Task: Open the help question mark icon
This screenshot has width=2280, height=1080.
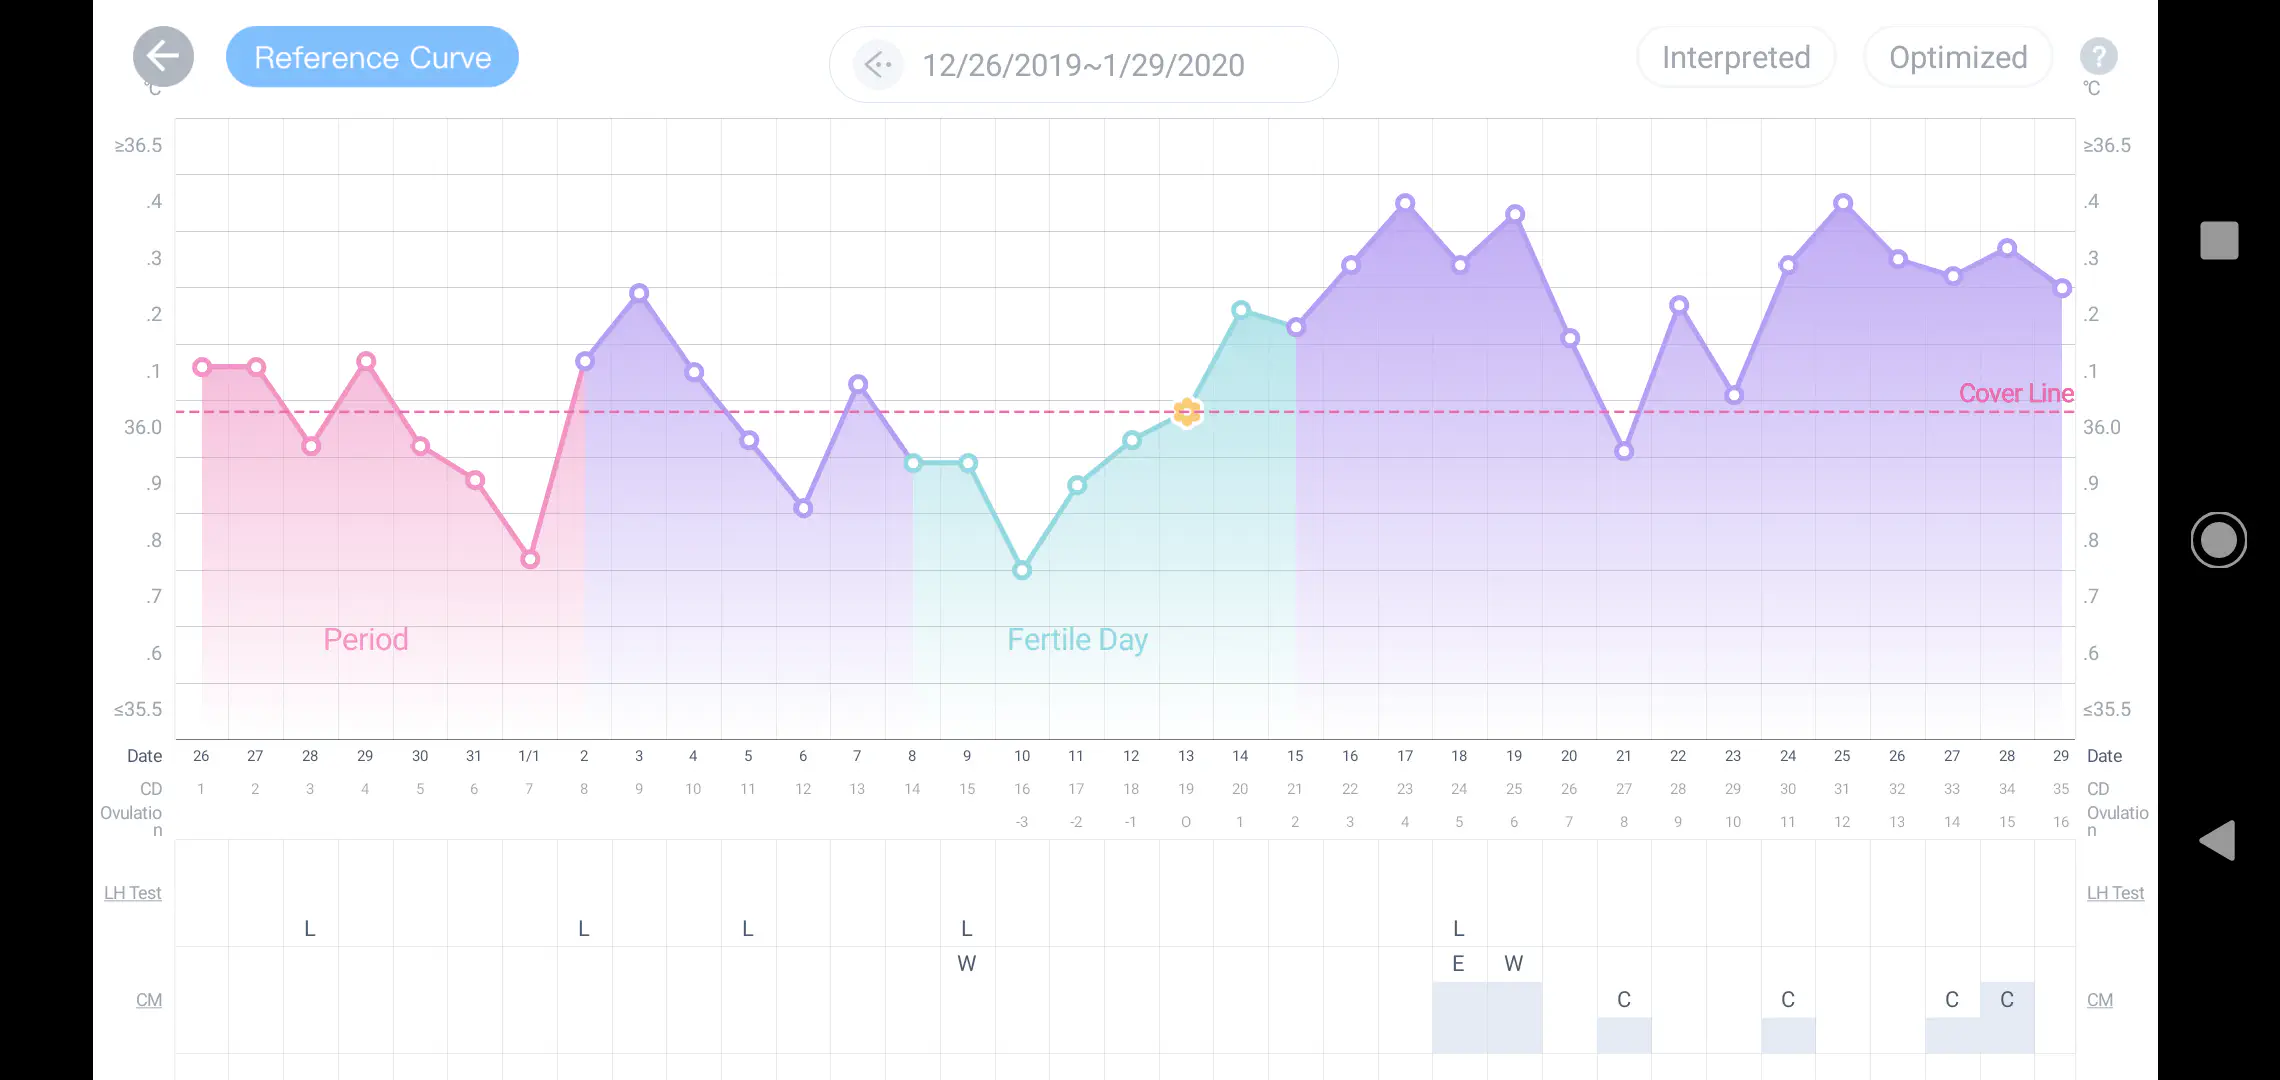Action: pyautogui.click(x=2098, y=57)
